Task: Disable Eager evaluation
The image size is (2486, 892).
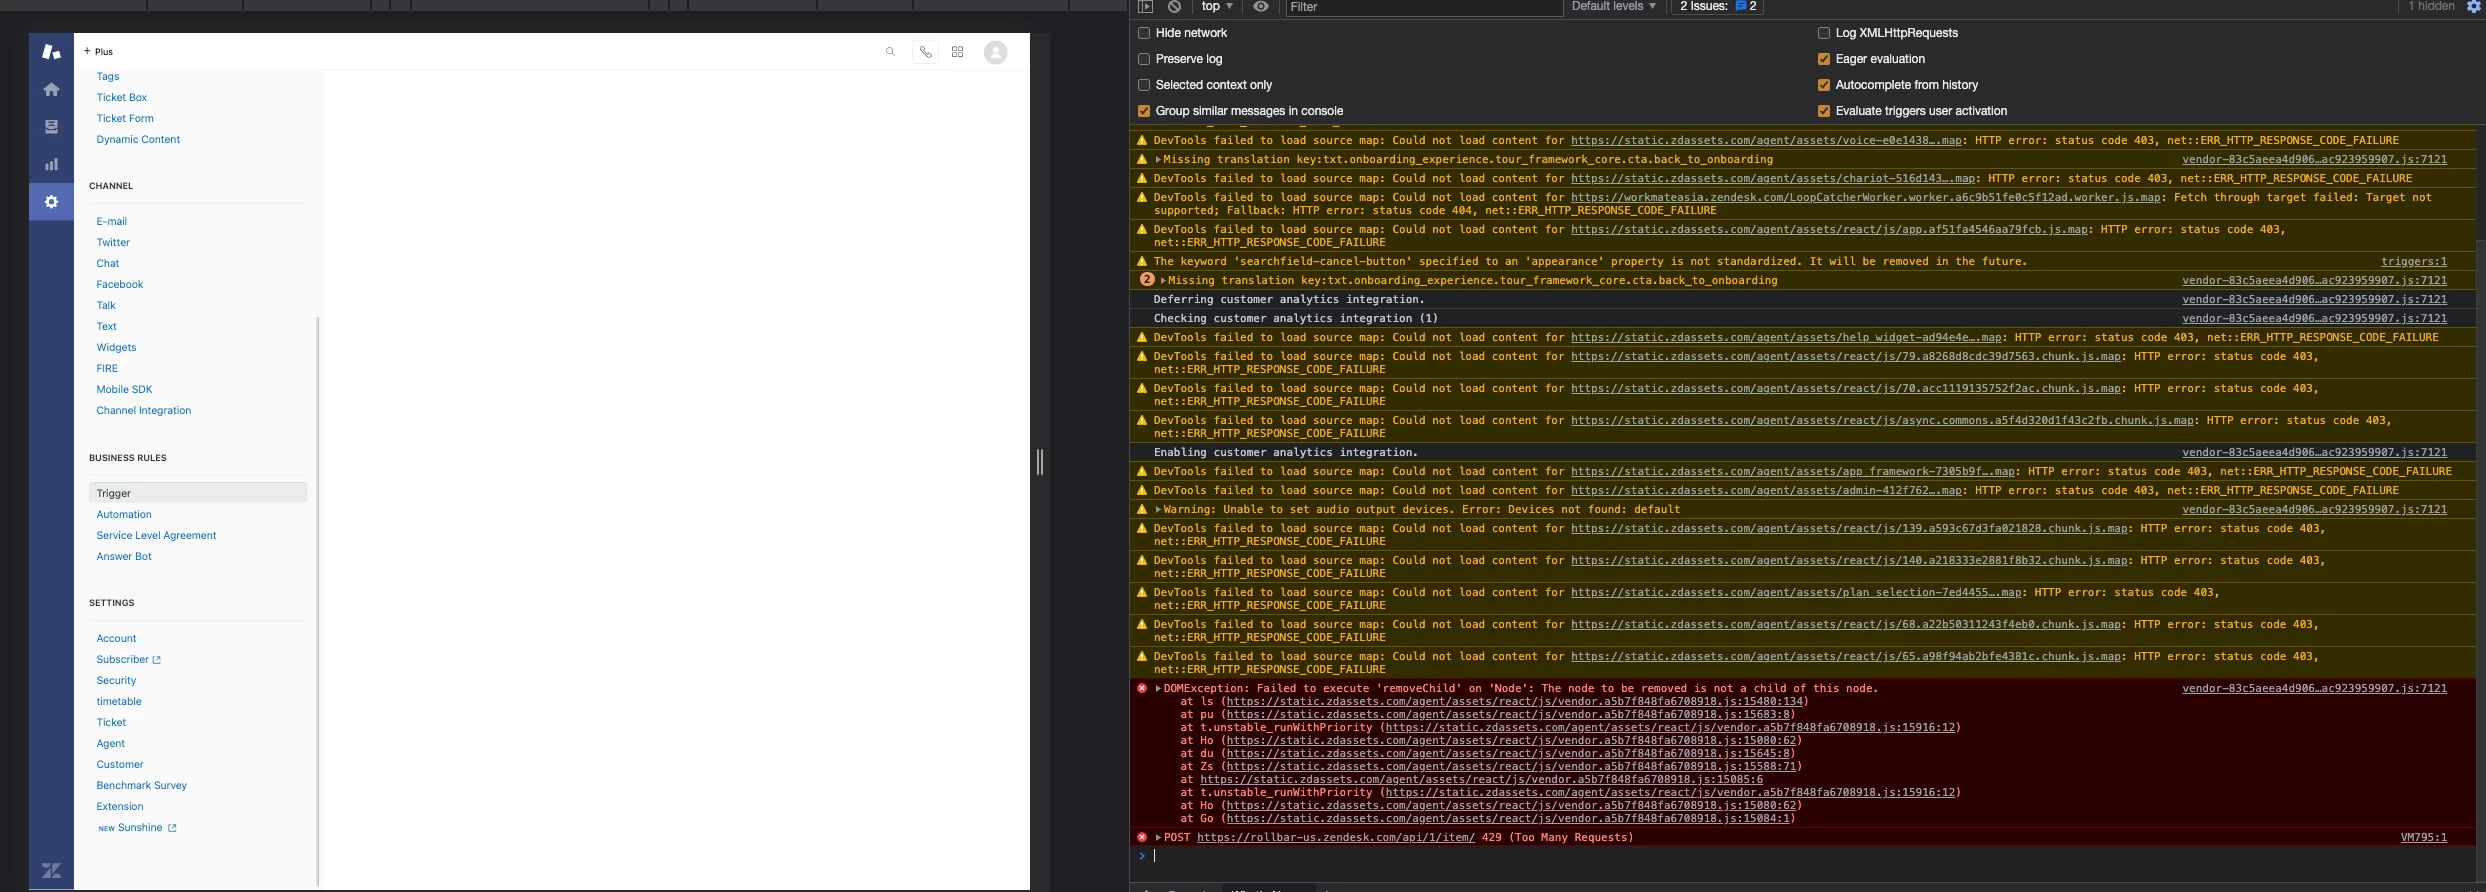Action: pos(1824,59)
